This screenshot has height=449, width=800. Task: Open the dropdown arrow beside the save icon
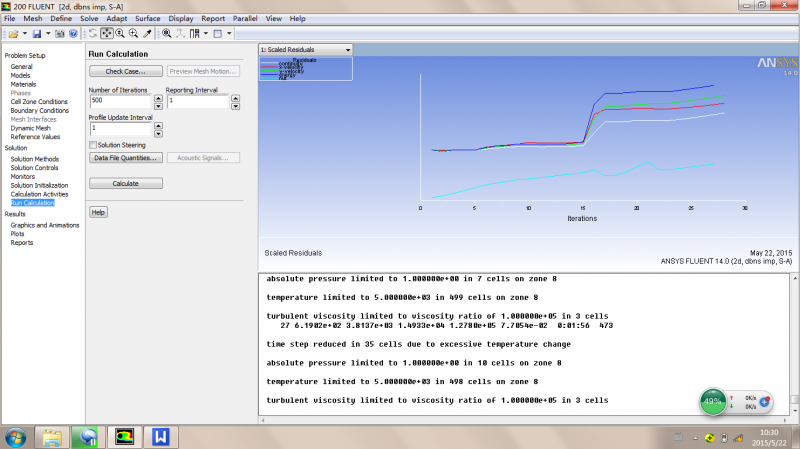pos(48,34)
